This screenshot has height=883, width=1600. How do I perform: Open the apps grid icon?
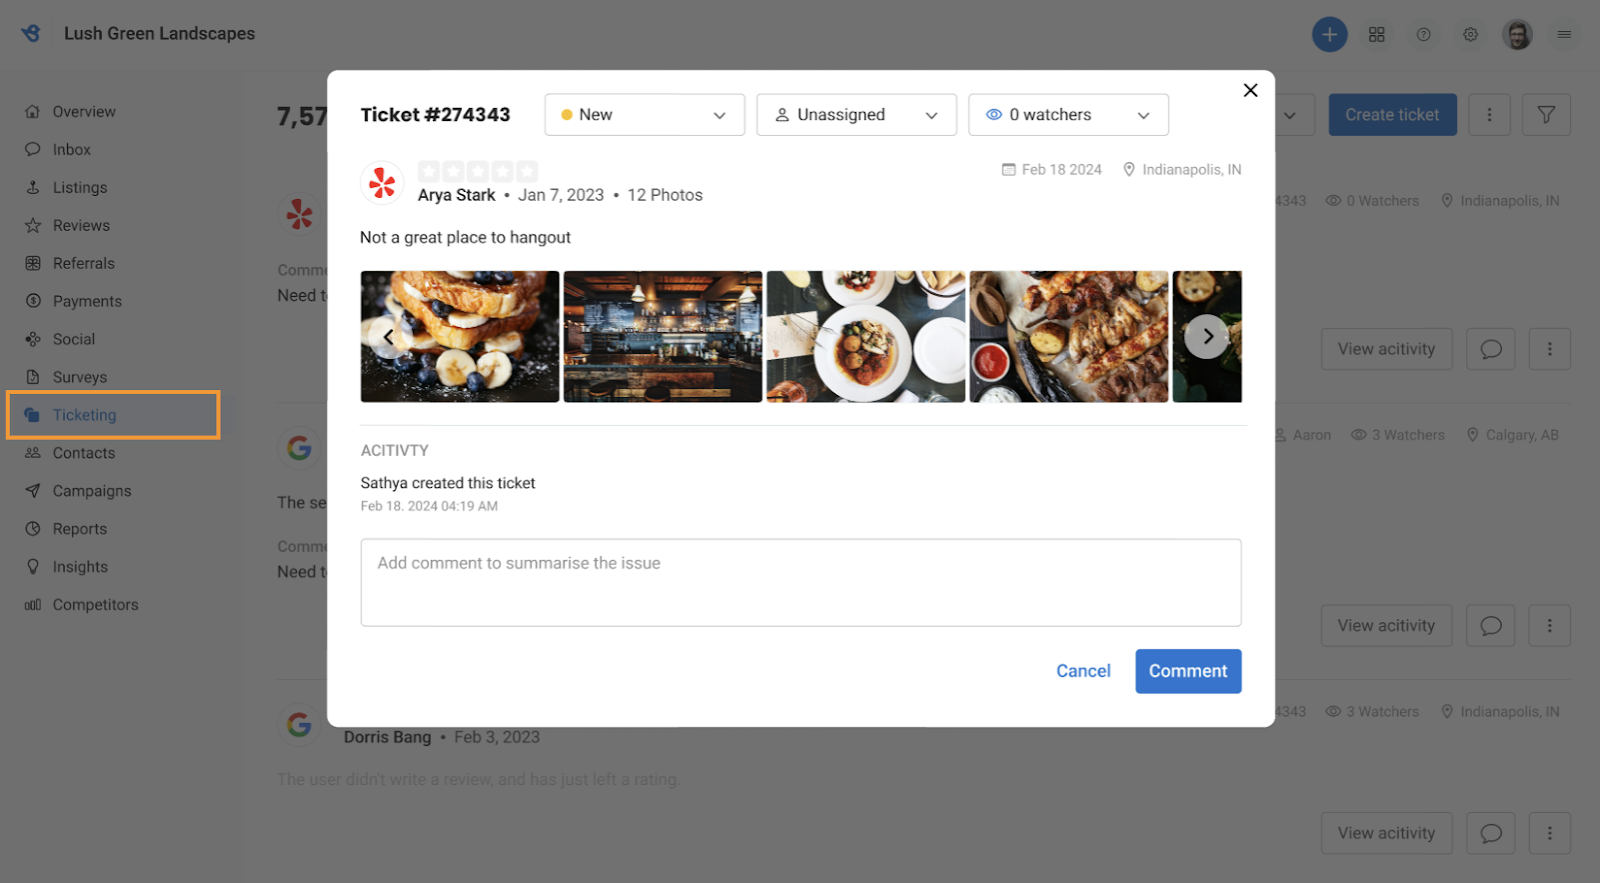point(1376,35)
